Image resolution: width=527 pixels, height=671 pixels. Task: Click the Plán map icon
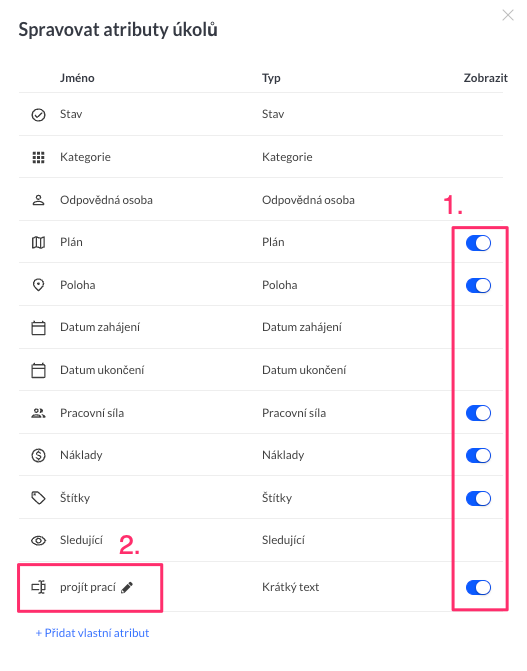pyautogui.click(x=39, y=243)
